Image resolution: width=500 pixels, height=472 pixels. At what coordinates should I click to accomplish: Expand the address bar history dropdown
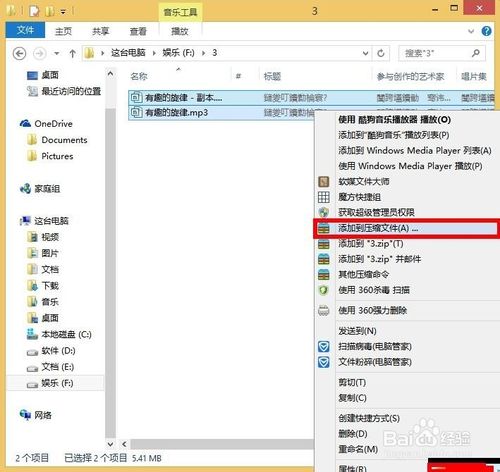click(365, 53)
